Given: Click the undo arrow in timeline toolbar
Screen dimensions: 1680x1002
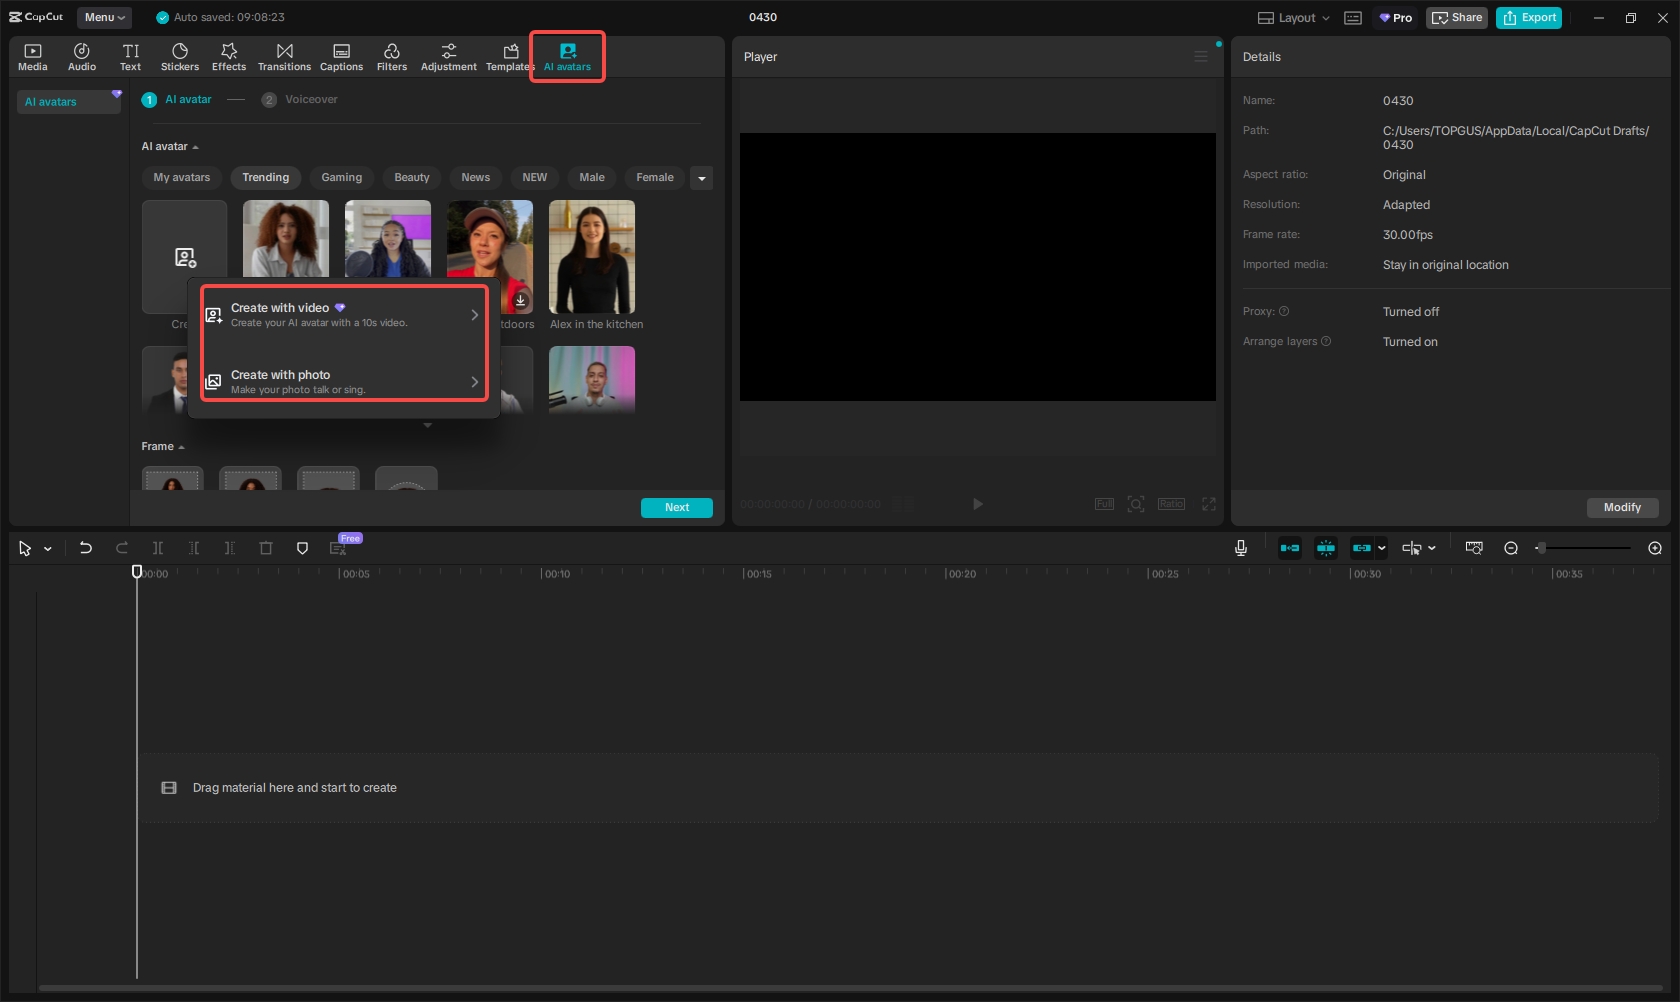Looking at the screenshot, I should [x=86, y=548].
